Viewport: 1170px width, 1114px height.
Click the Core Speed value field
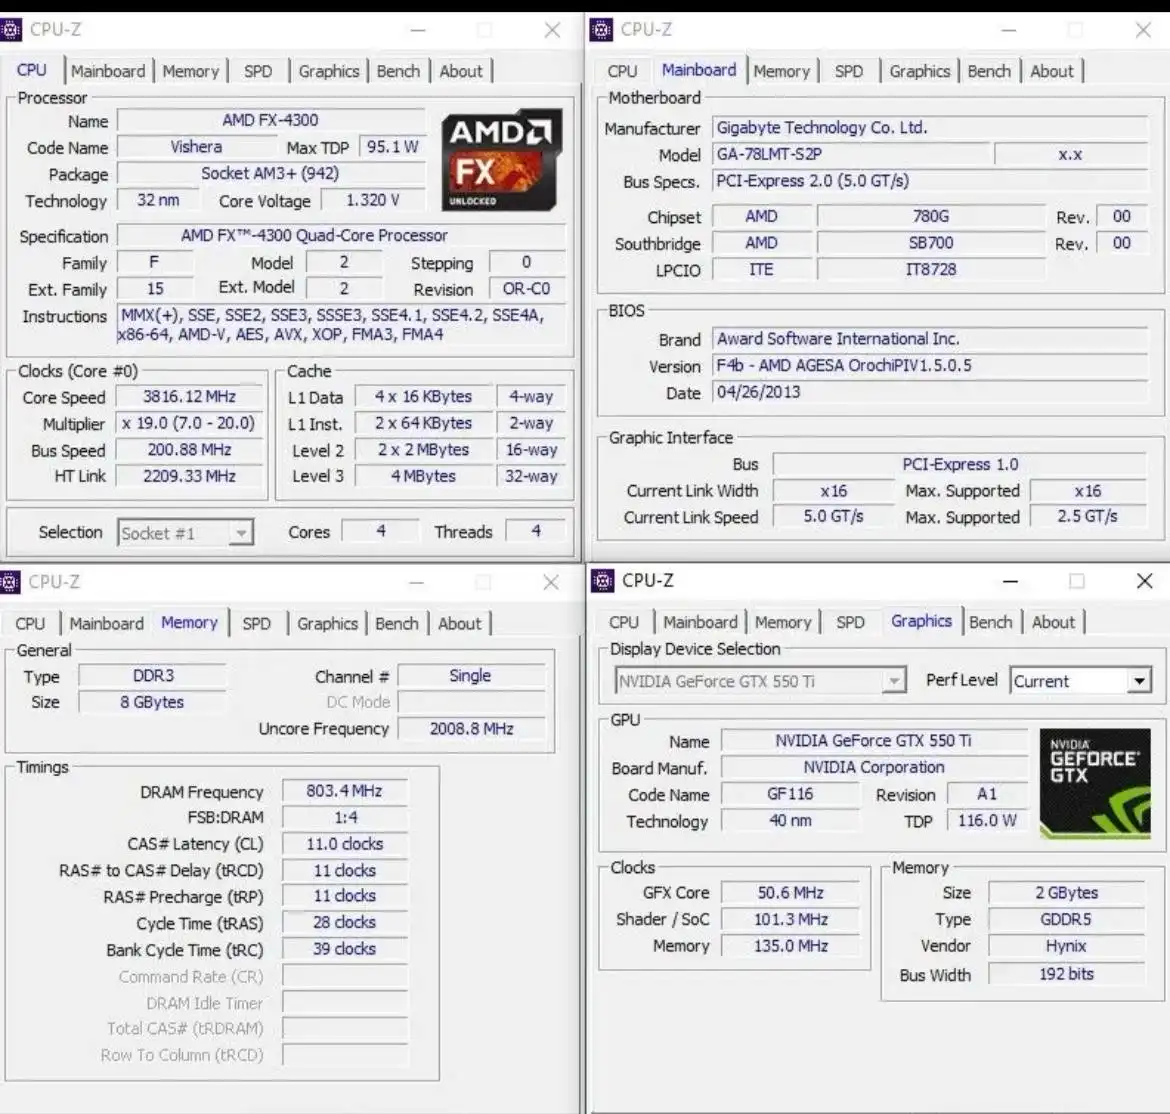(188, 397)
